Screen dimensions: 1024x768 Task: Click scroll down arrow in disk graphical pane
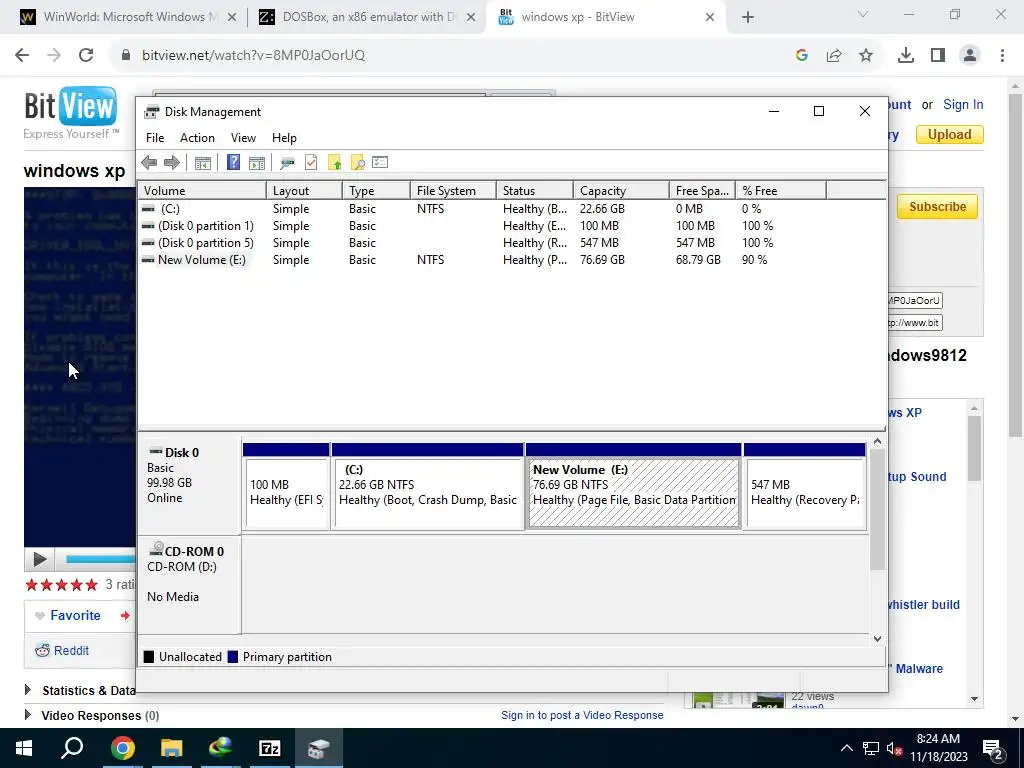pos(878,639)
